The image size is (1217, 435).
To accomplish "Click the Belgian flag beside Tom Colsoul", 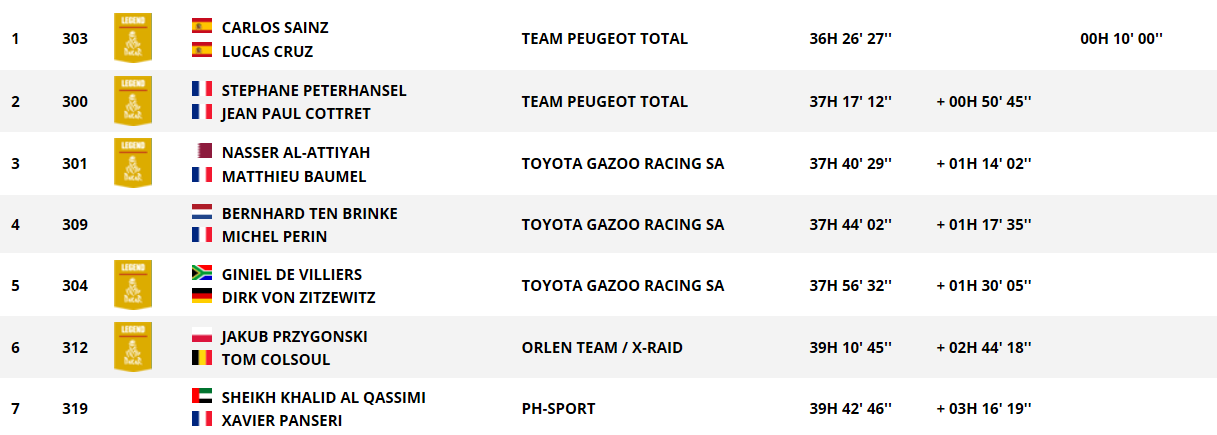I will (x=202, y=359).
